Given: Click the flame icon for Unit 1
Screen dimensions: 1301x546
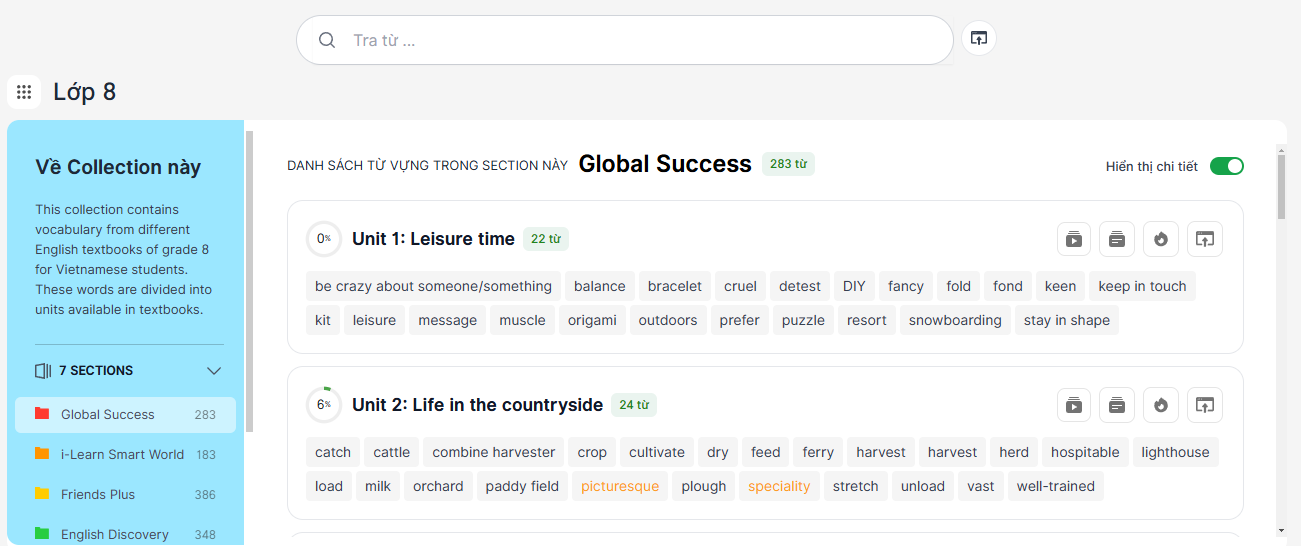Looking at the screenshot, I should 1161,239.
